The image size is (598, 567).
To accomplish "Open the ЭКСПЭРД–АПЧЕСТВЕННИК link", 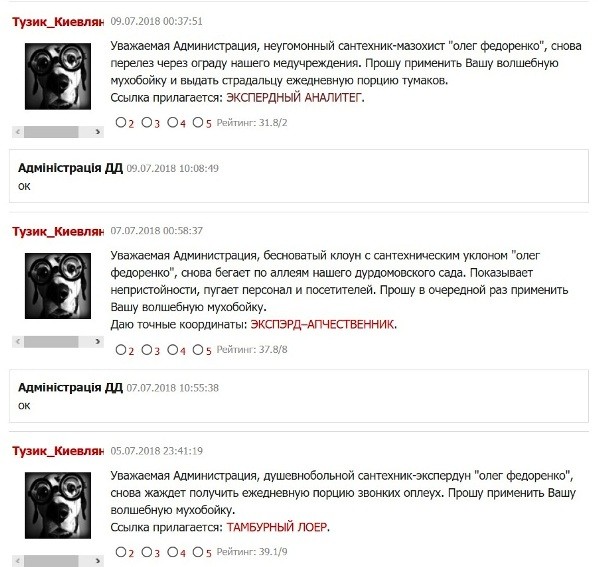I will (322, 324).
